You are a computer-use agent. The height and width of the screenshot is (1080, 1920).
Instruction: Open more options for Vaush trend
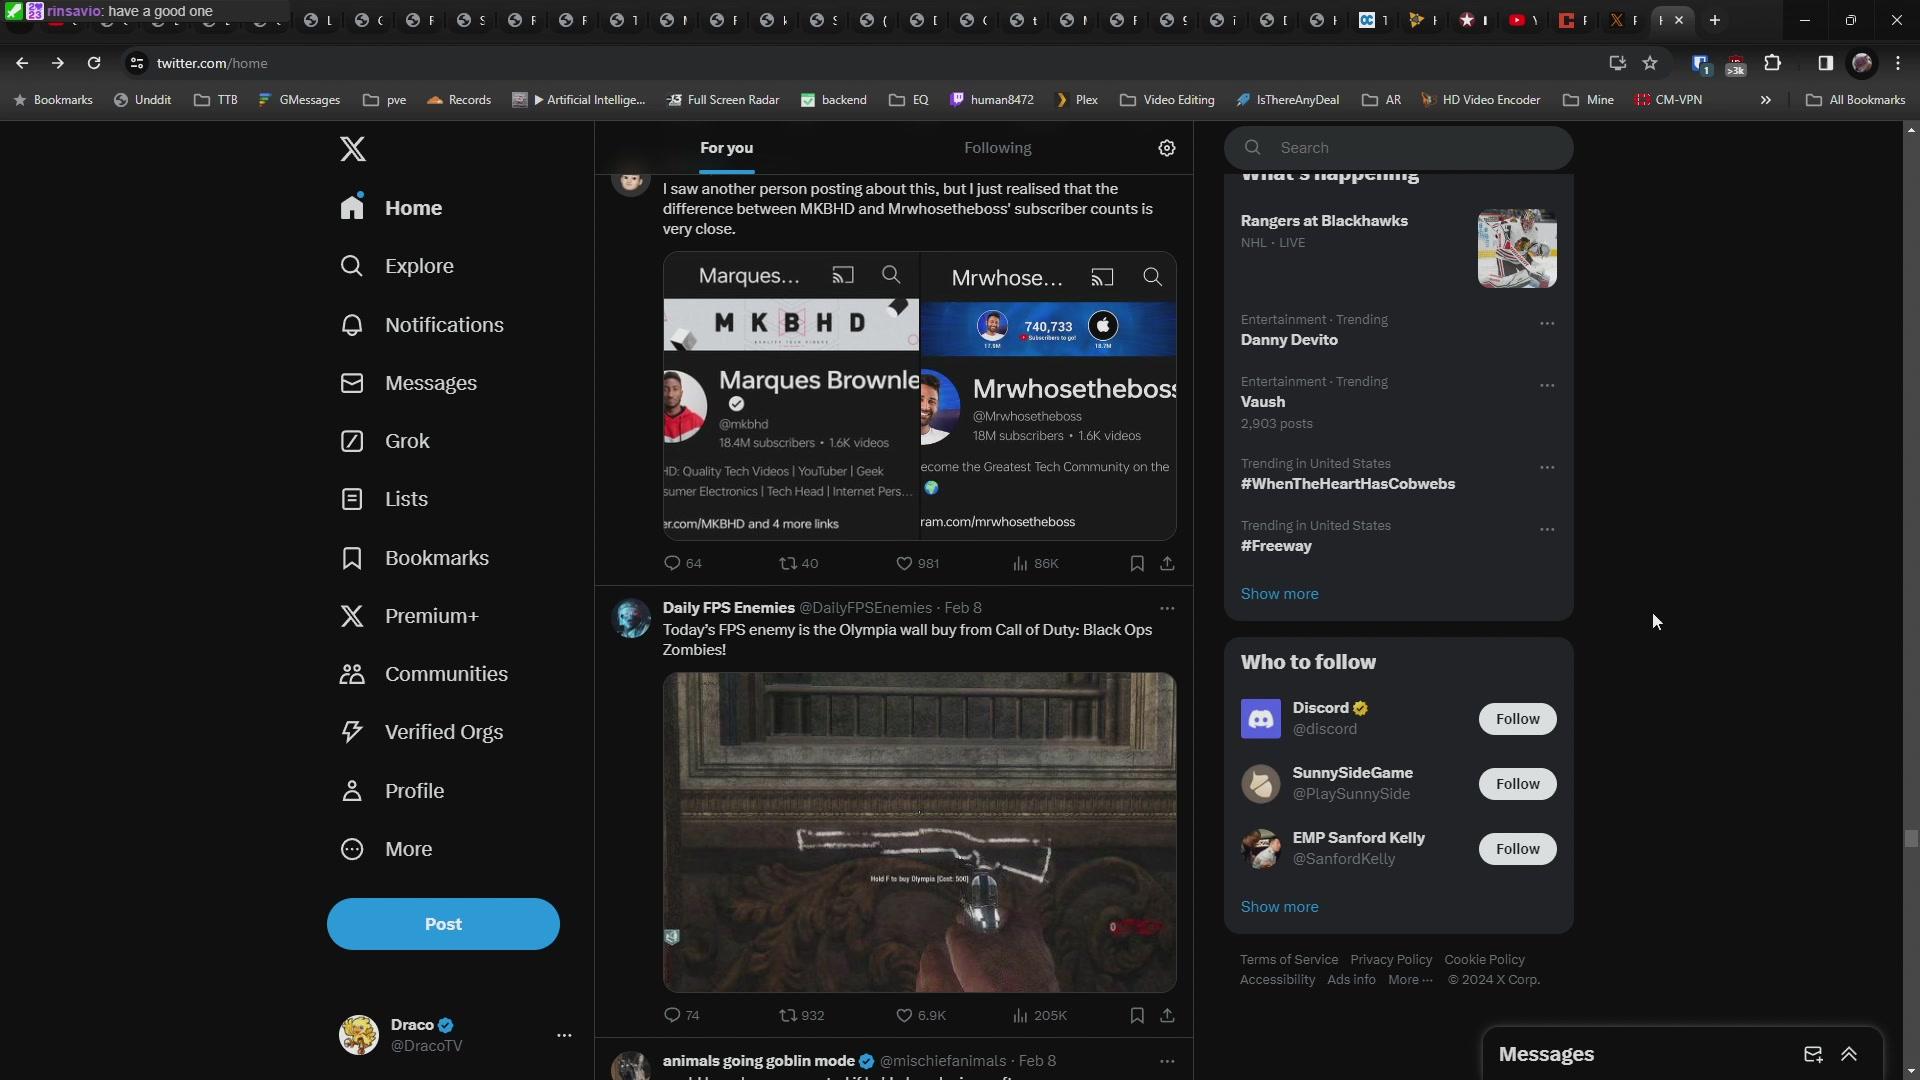(1547, 385)
